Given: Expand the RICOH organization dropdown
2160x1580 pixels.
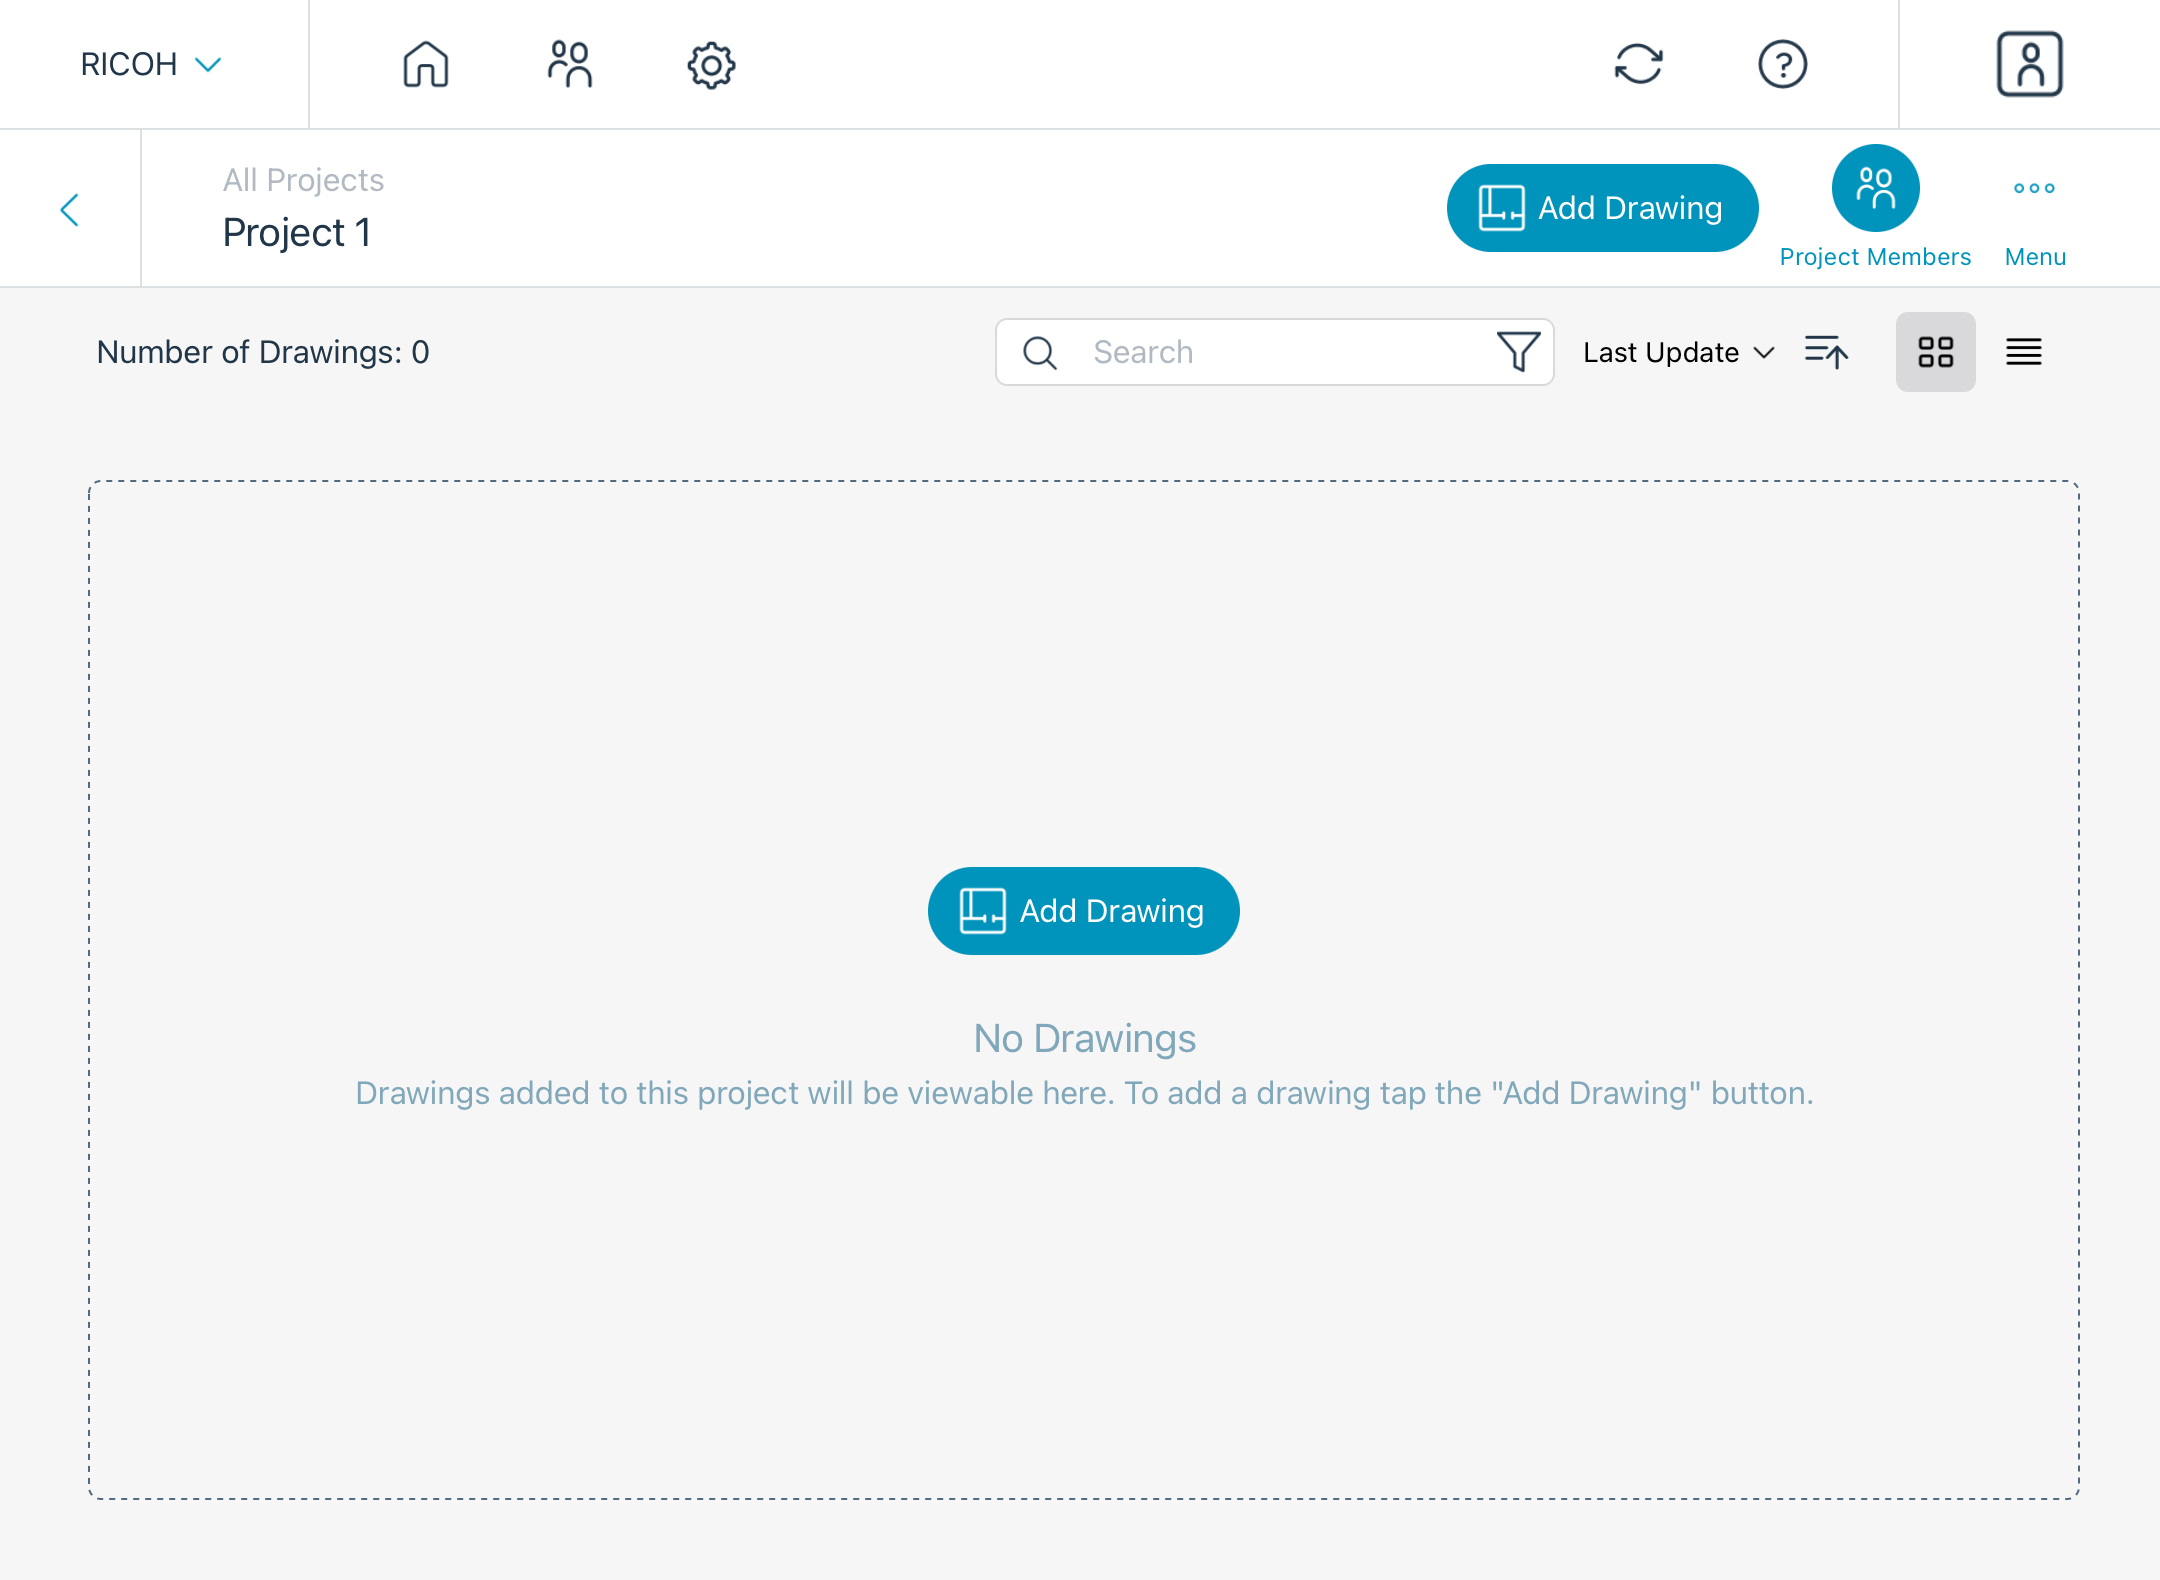Looking at the screenshot, I should pyautogui.click(x=150, y=65).
